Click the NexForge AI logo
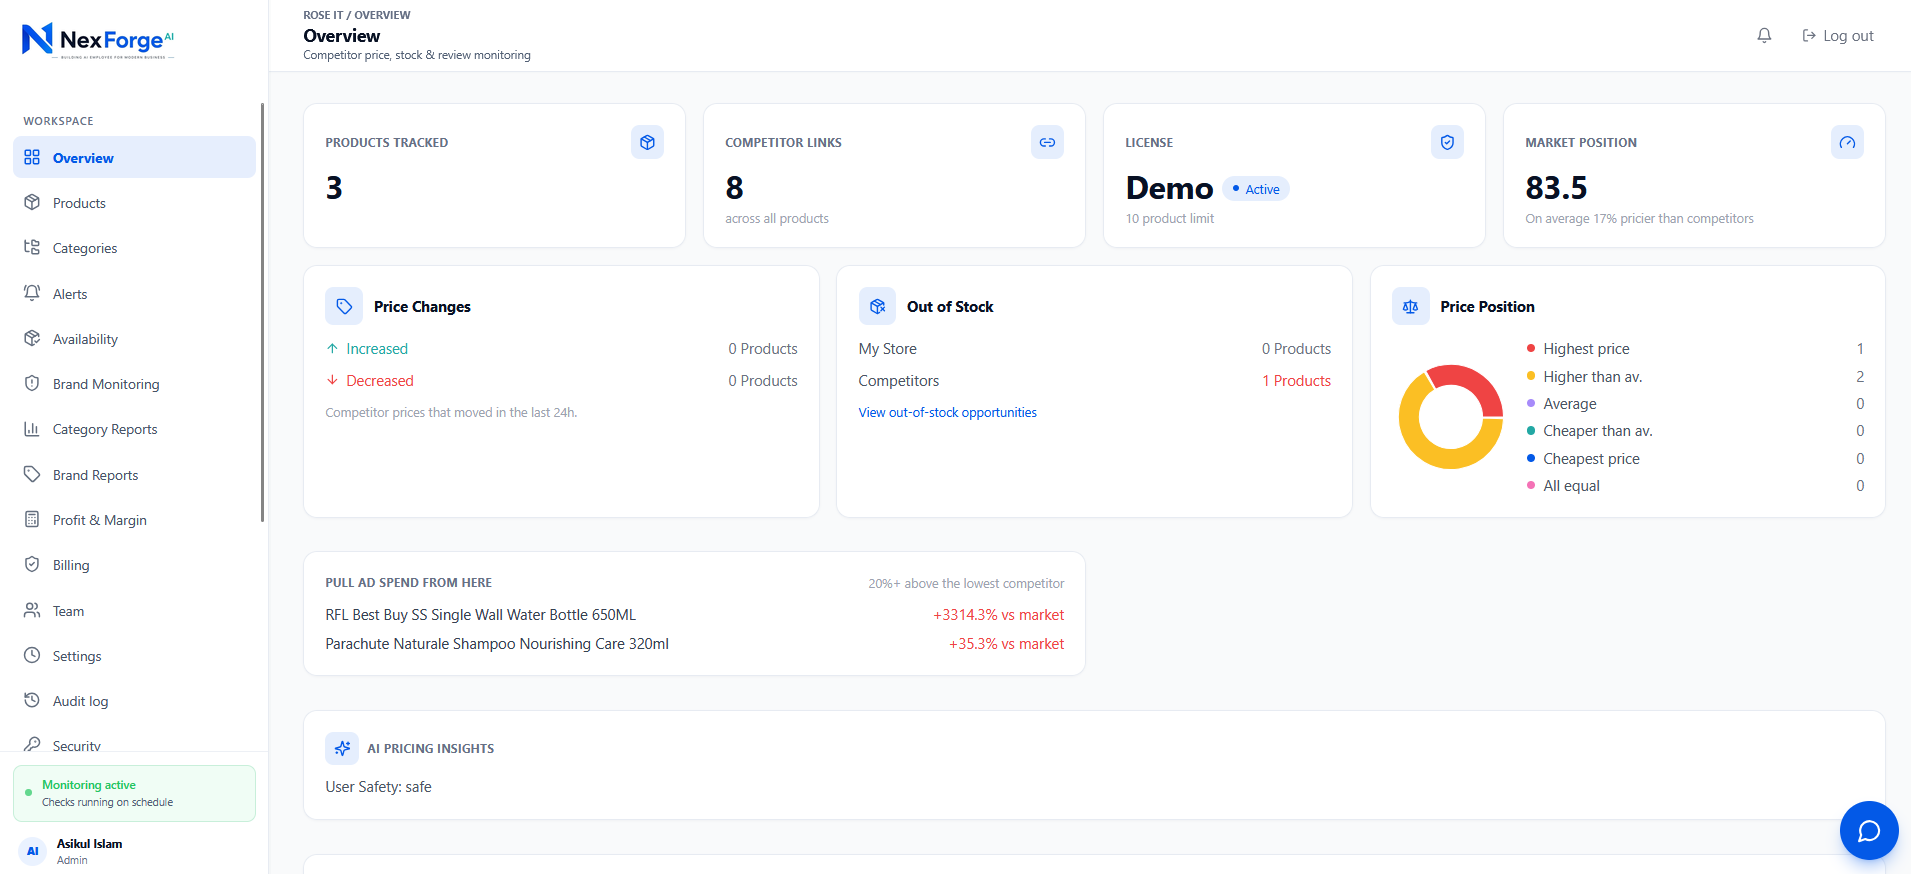 [98, 40]
